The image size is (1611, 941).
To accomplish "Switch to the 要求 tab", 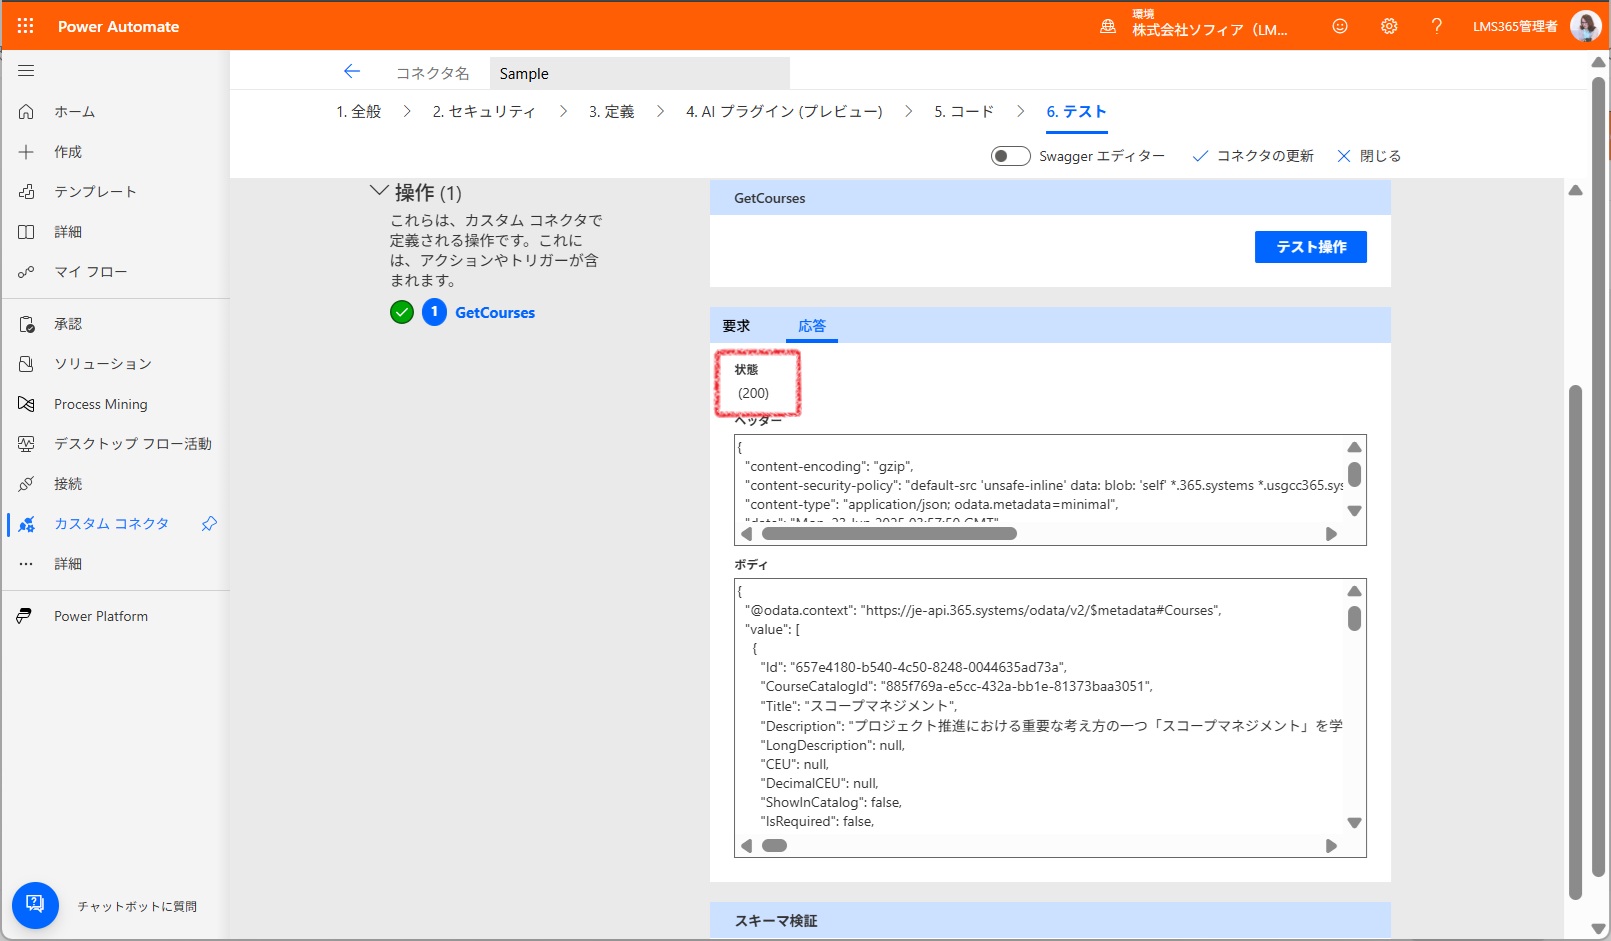I will pyautogui.click(x=736, y=326).
